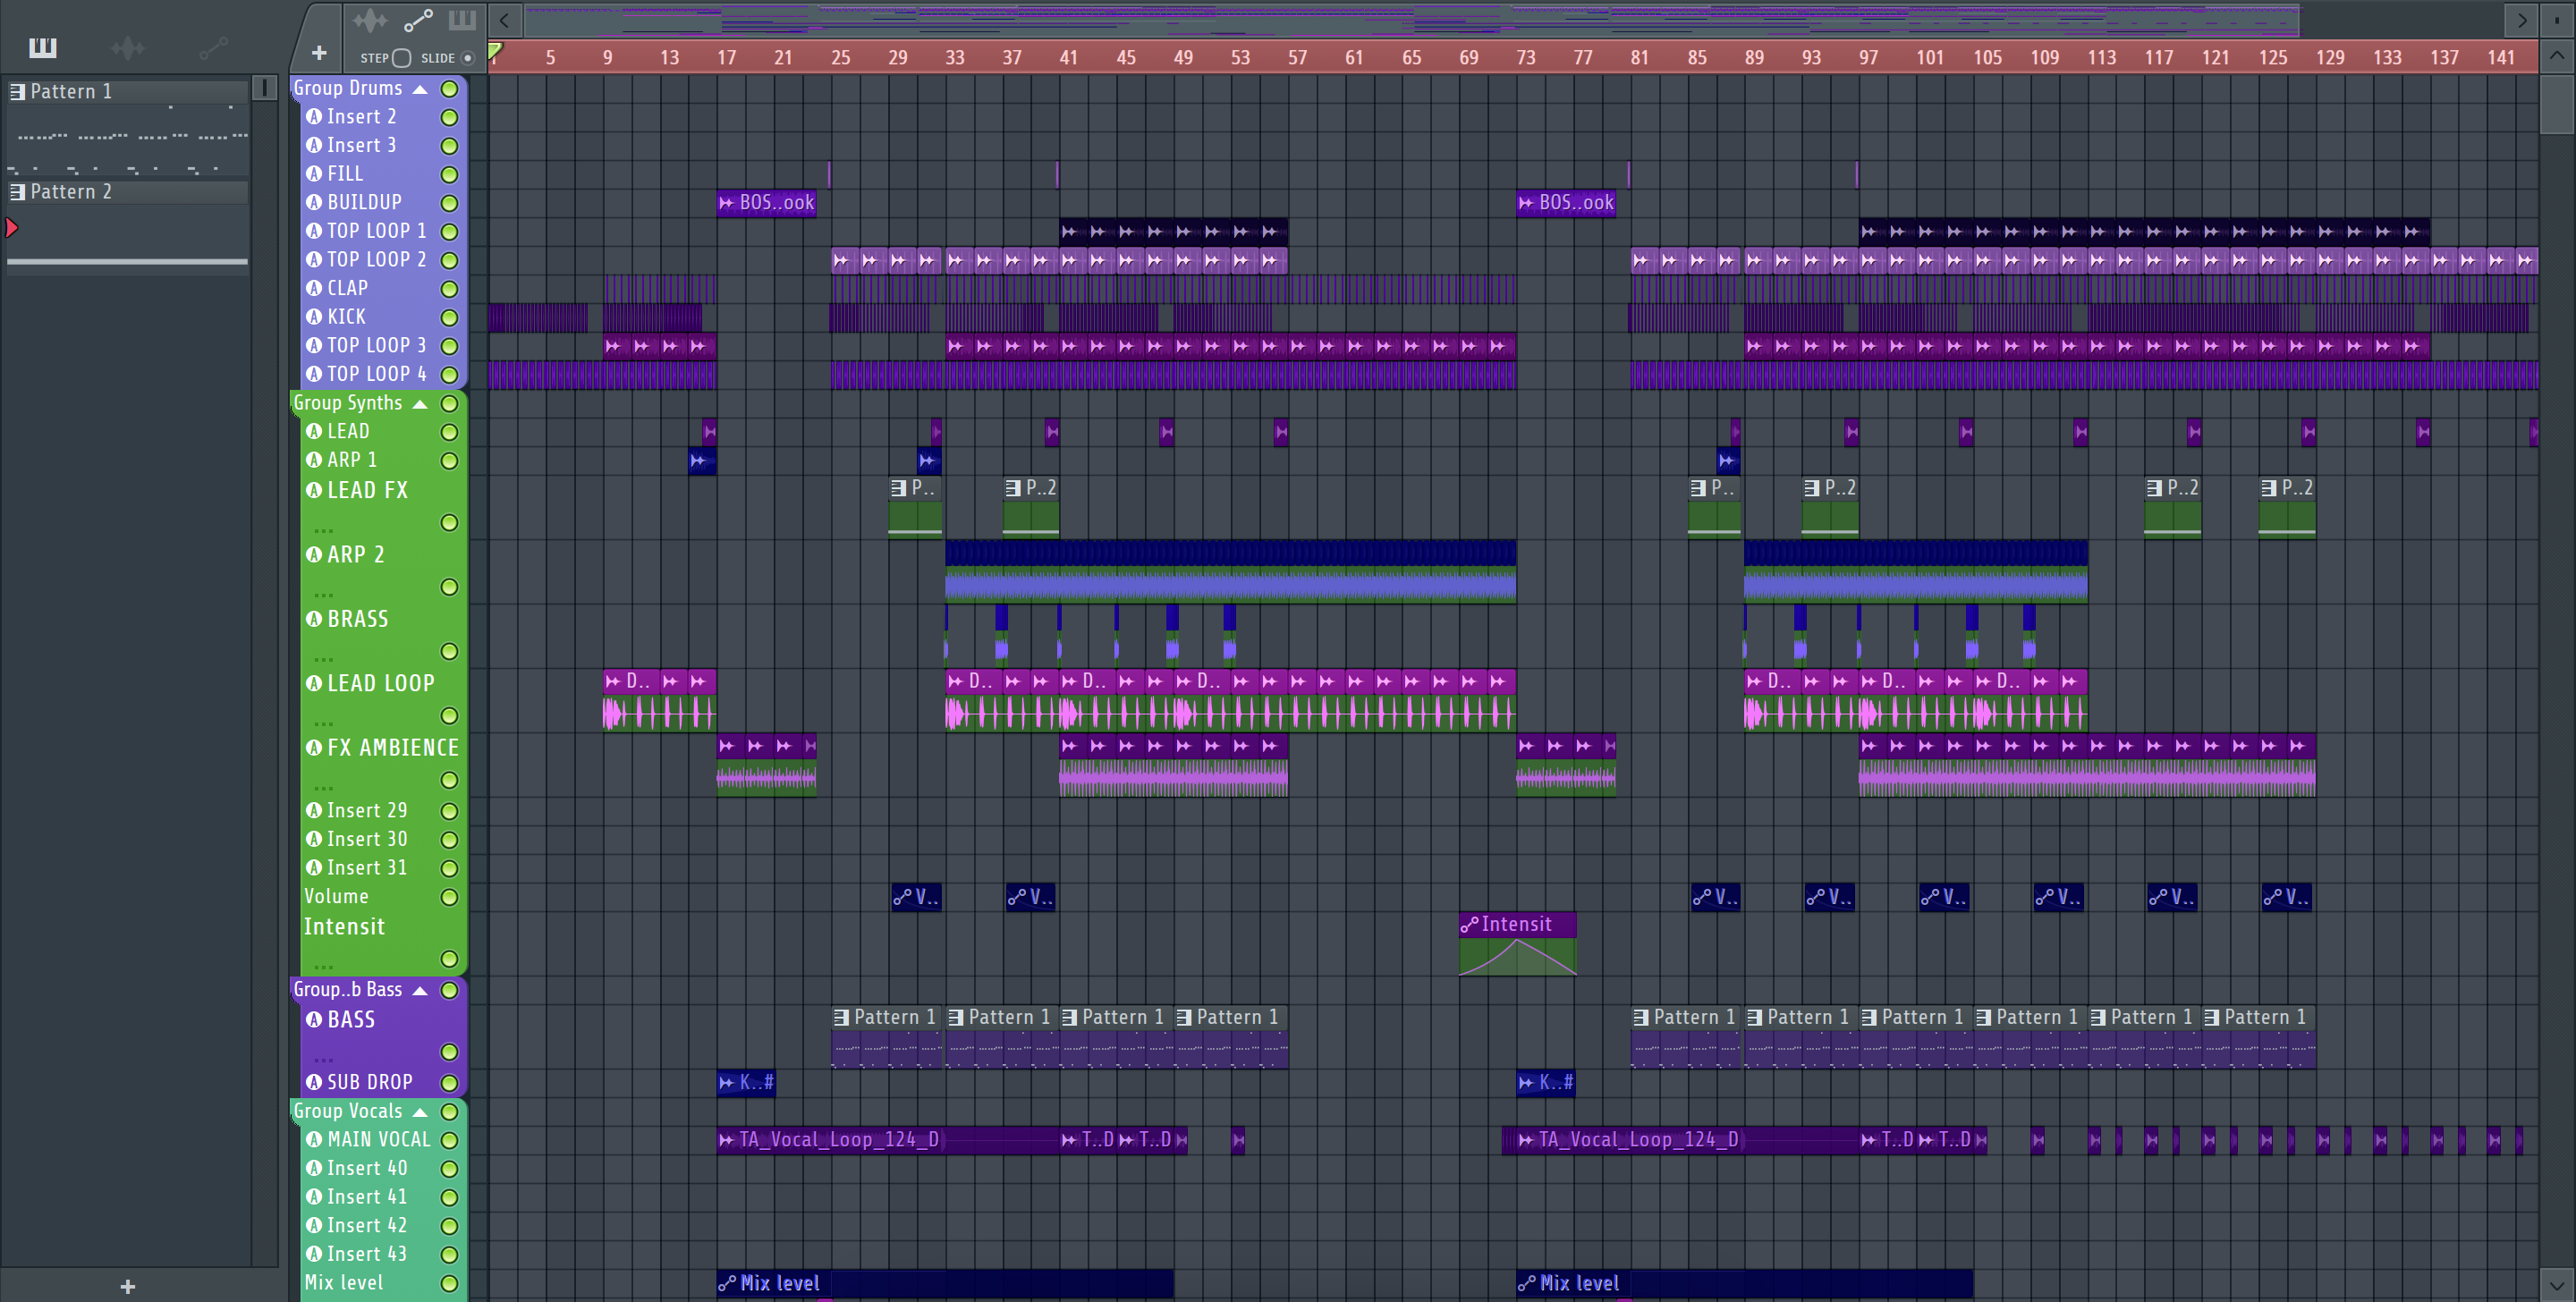
Task: Select the Intensit track label
Action: [x=344, y=927]
